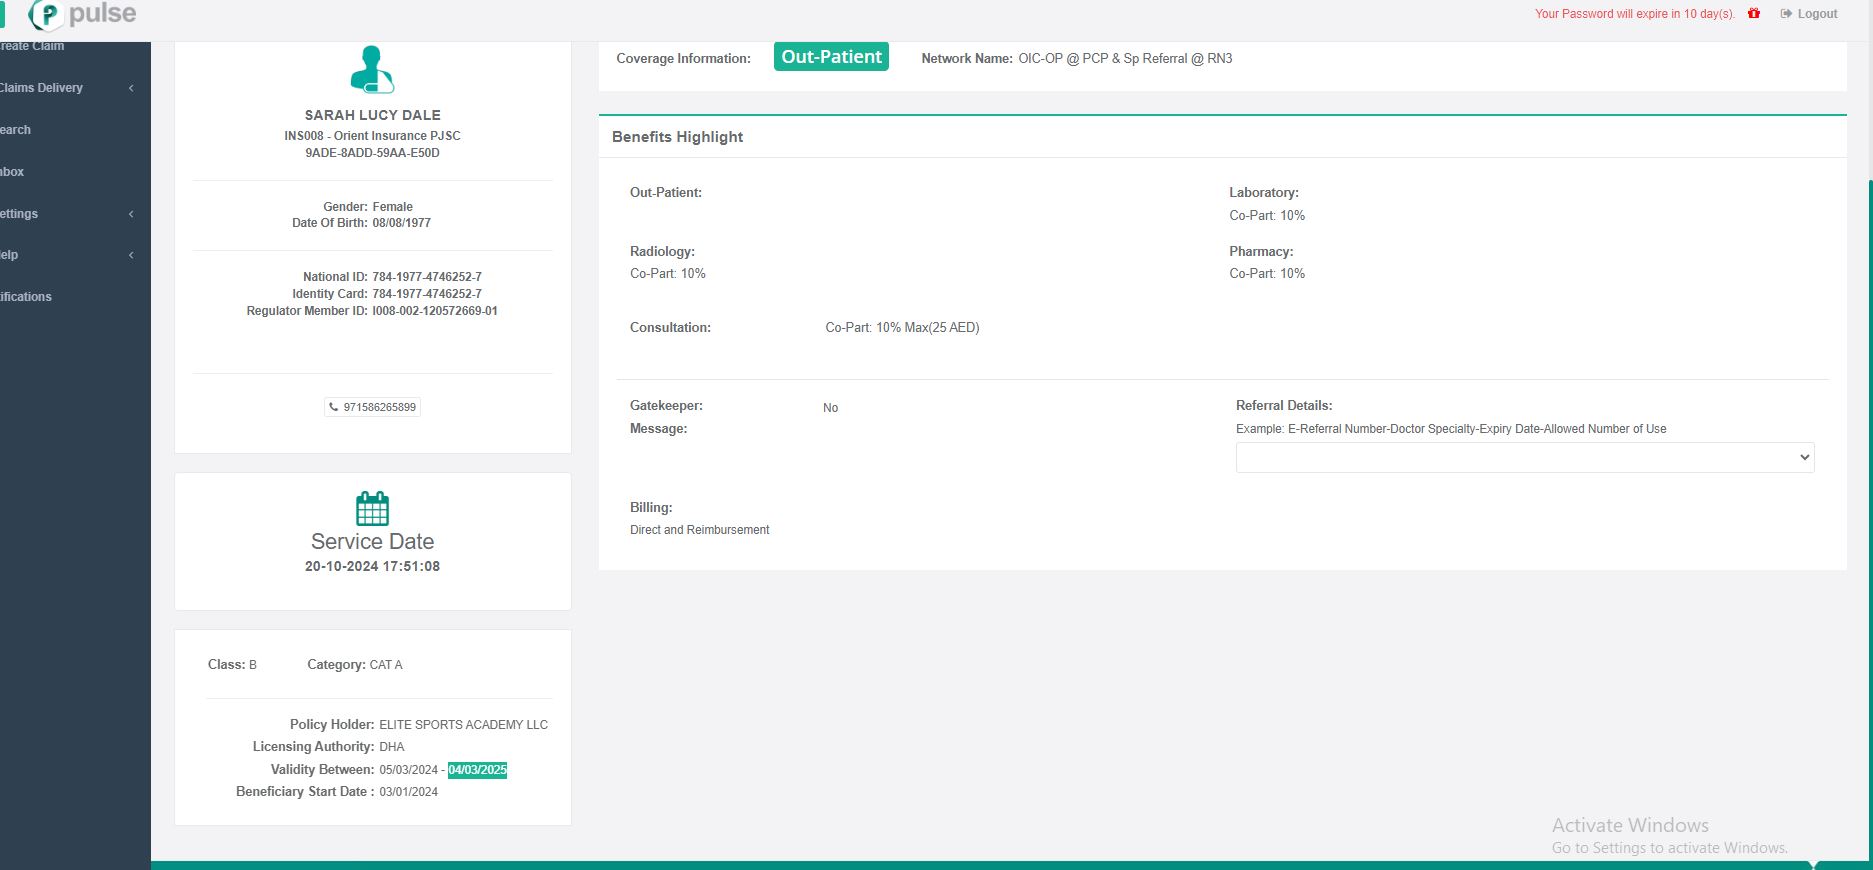The width and height of the screenshot is (1873, 870).
Task: Expand the Claims Delivery sidebar chevron
Action: pyautogui.click(x=131, y=88)
